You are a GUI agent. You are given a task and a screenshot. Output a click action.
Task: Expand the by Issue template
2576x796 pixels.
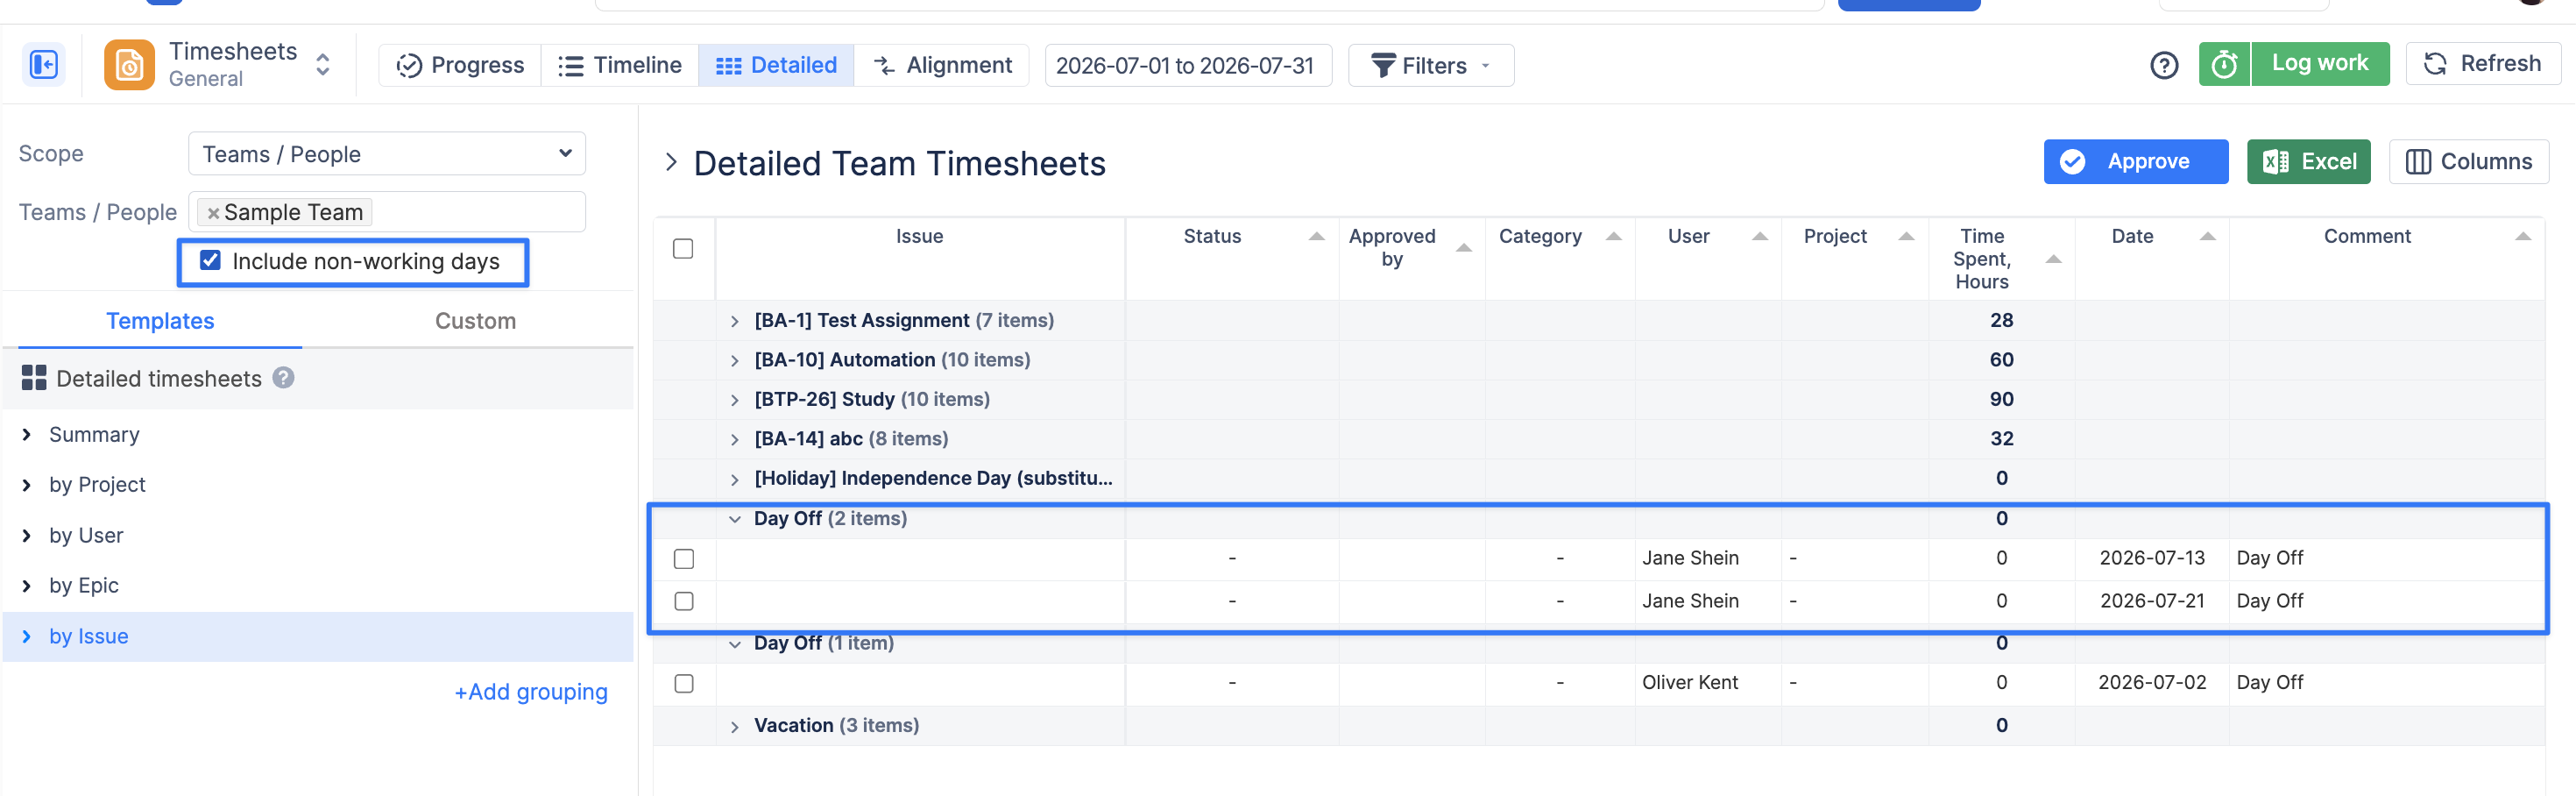(x=27, y=636)
